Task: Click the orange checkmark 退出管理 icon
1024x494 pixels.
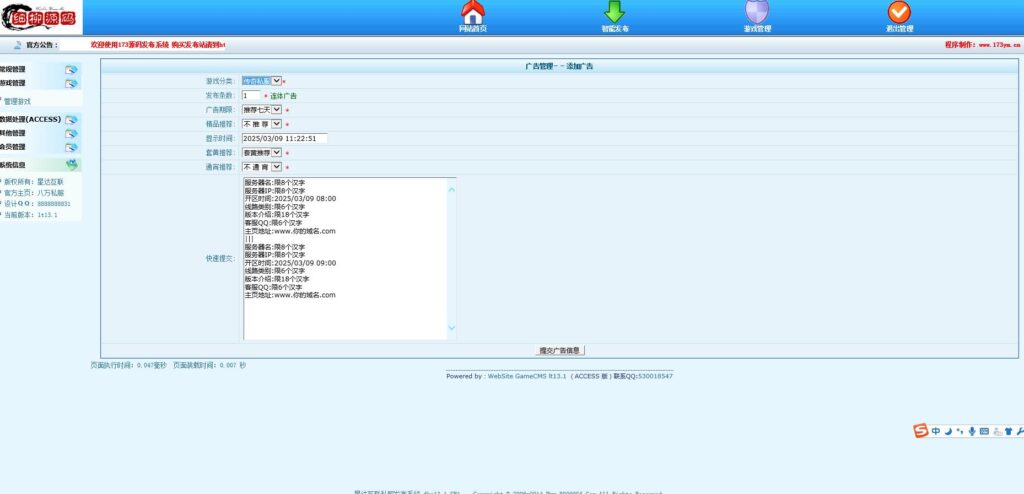Action: (899, 13)
